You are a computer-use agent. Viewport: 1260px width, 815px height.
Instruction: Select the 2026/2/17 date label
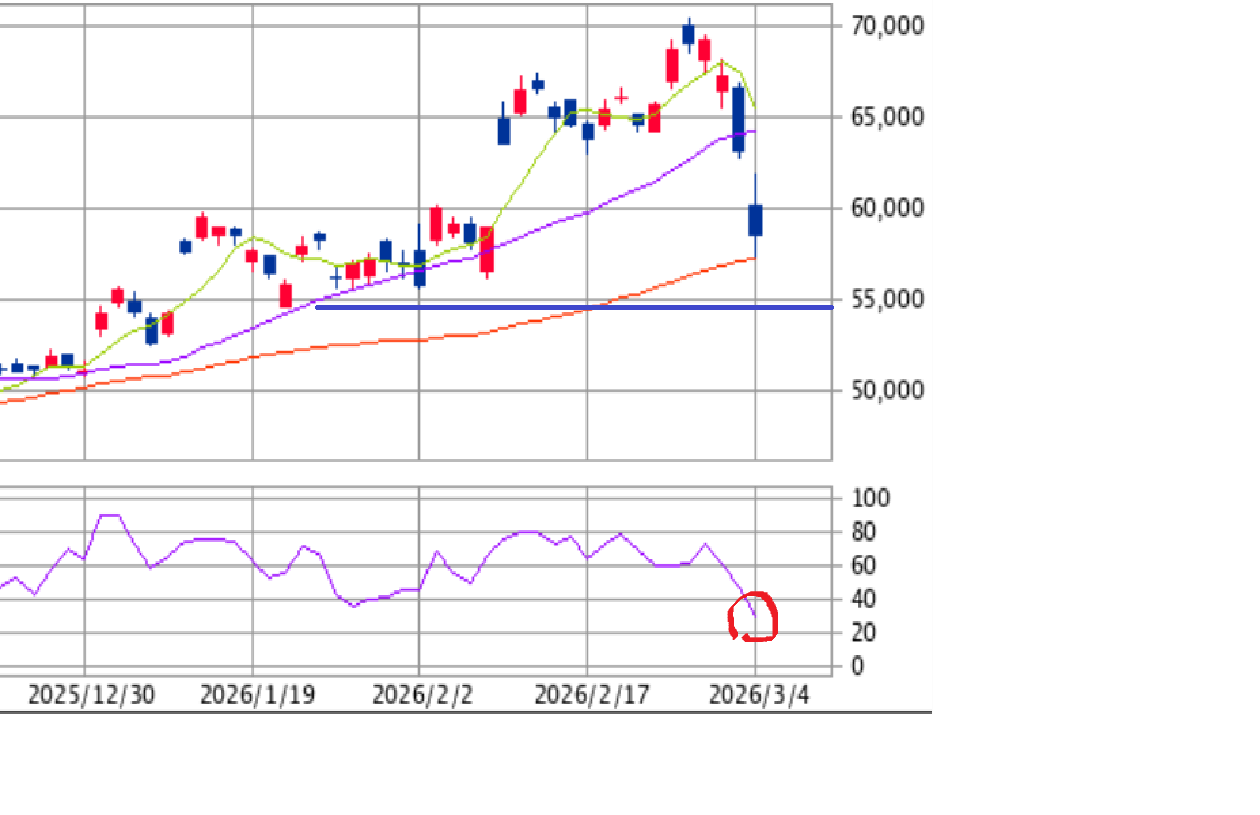591,695
